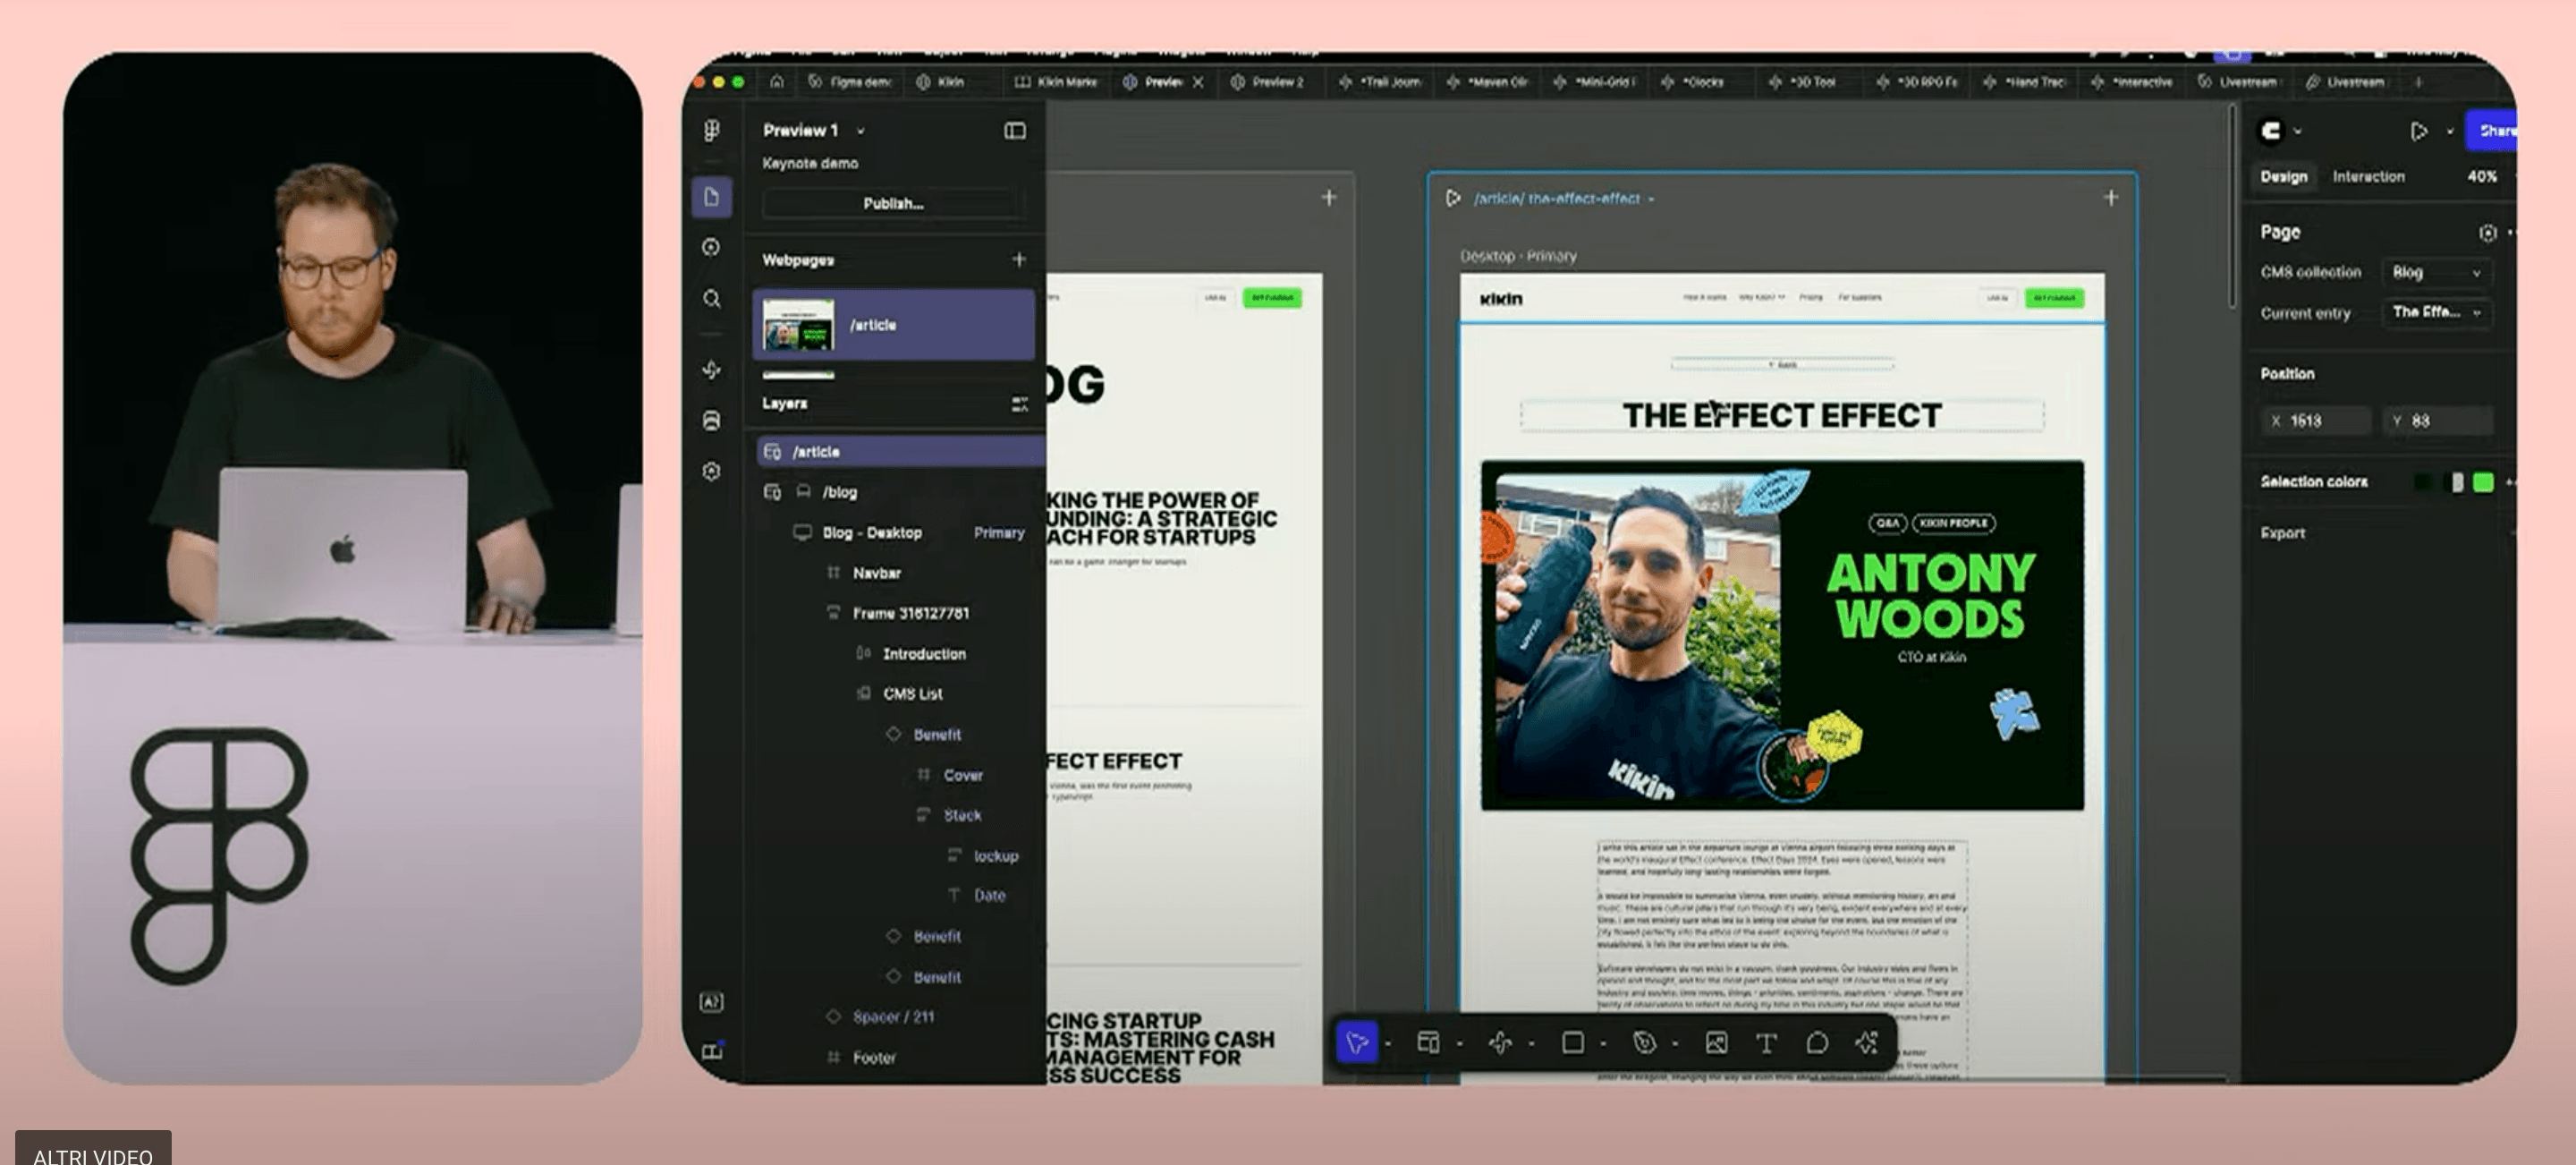
Task: Expand the Move tool options arrow
Action: [x=1388, y=1045]
